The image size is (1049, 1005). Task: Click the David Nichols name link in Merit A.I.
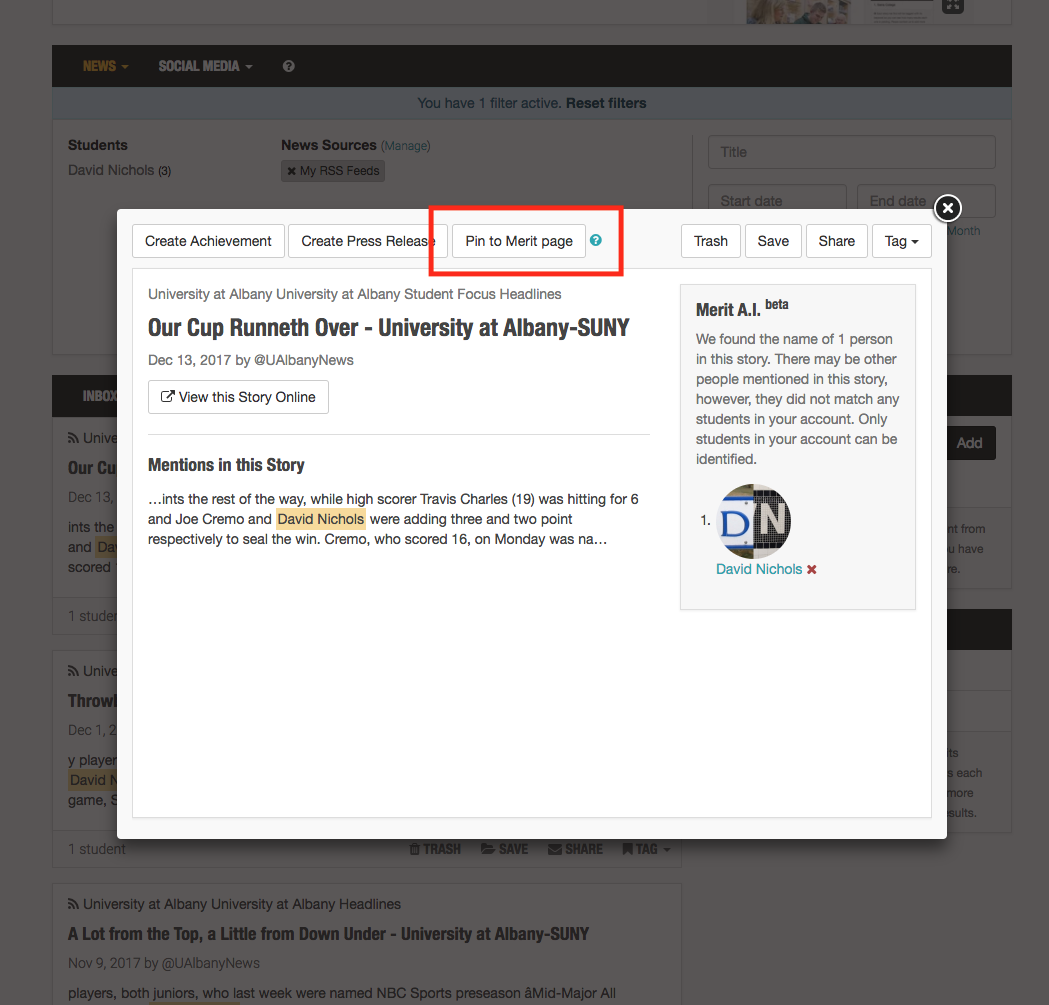coord(759,569)
